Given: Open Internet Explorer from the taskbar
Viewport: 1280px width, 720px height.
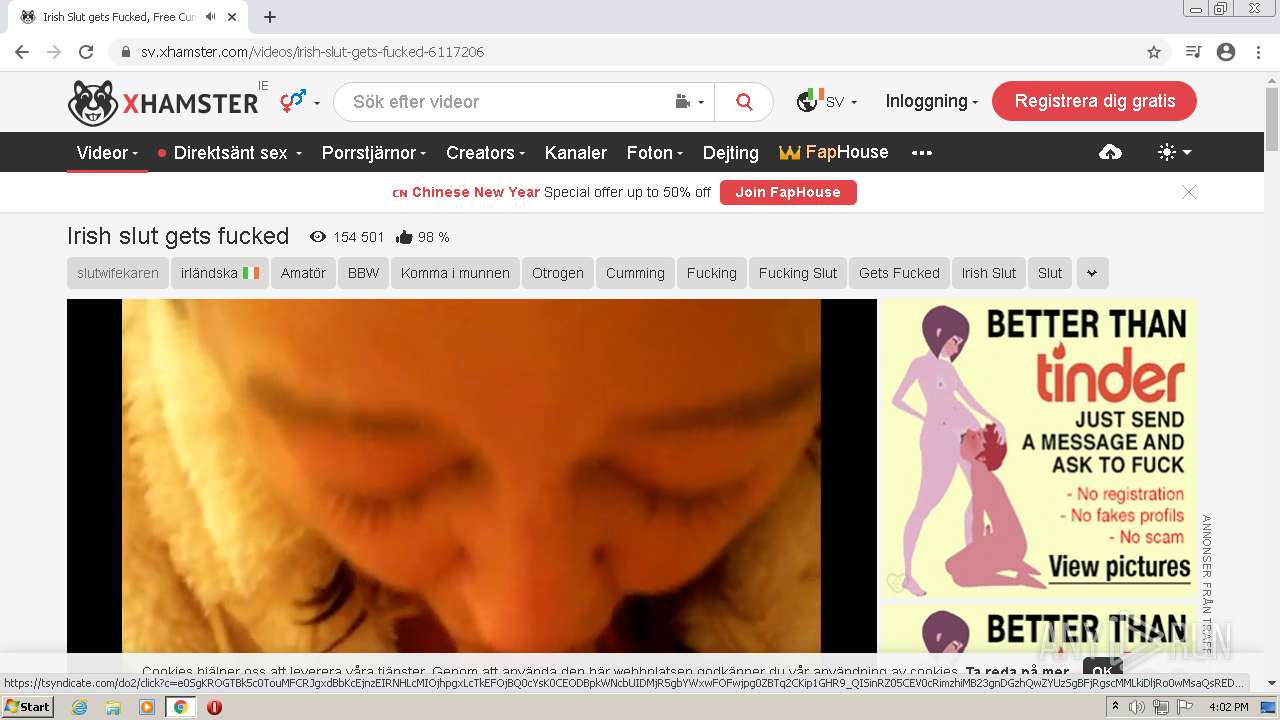Looking at the screenshot, I should coord(79,707).
